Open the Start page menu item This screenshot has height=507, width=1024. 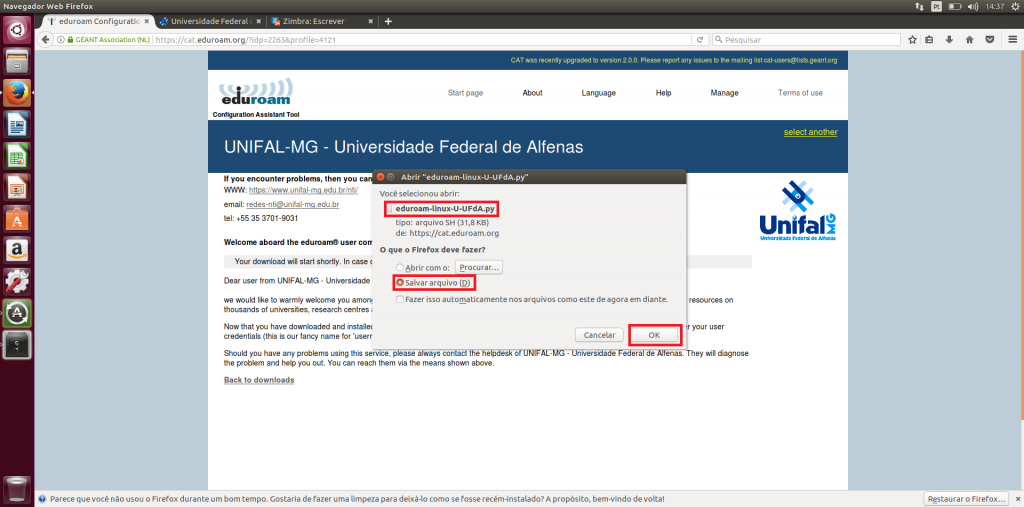[x=466, y=93]
